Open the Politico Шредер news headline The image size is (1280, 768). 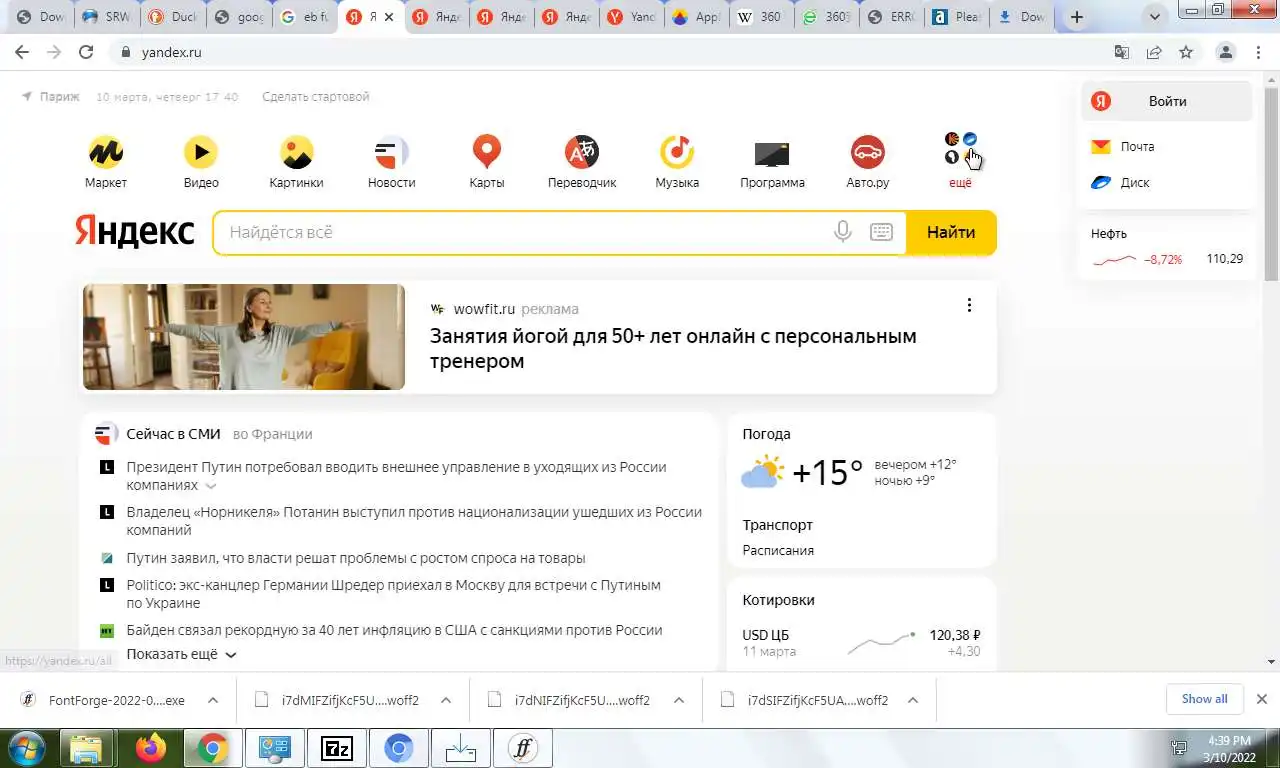point(393,594)
